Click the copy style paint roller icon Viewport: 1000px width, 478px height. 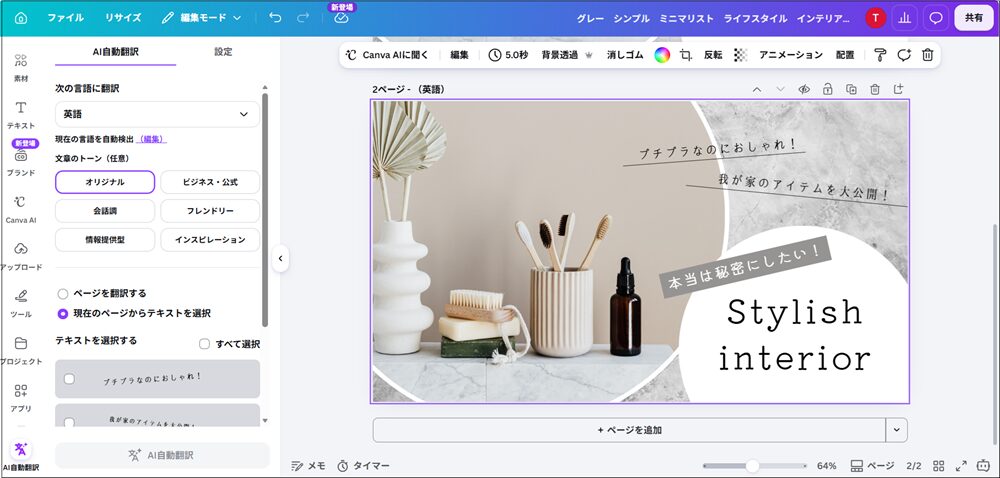[880, 55]
